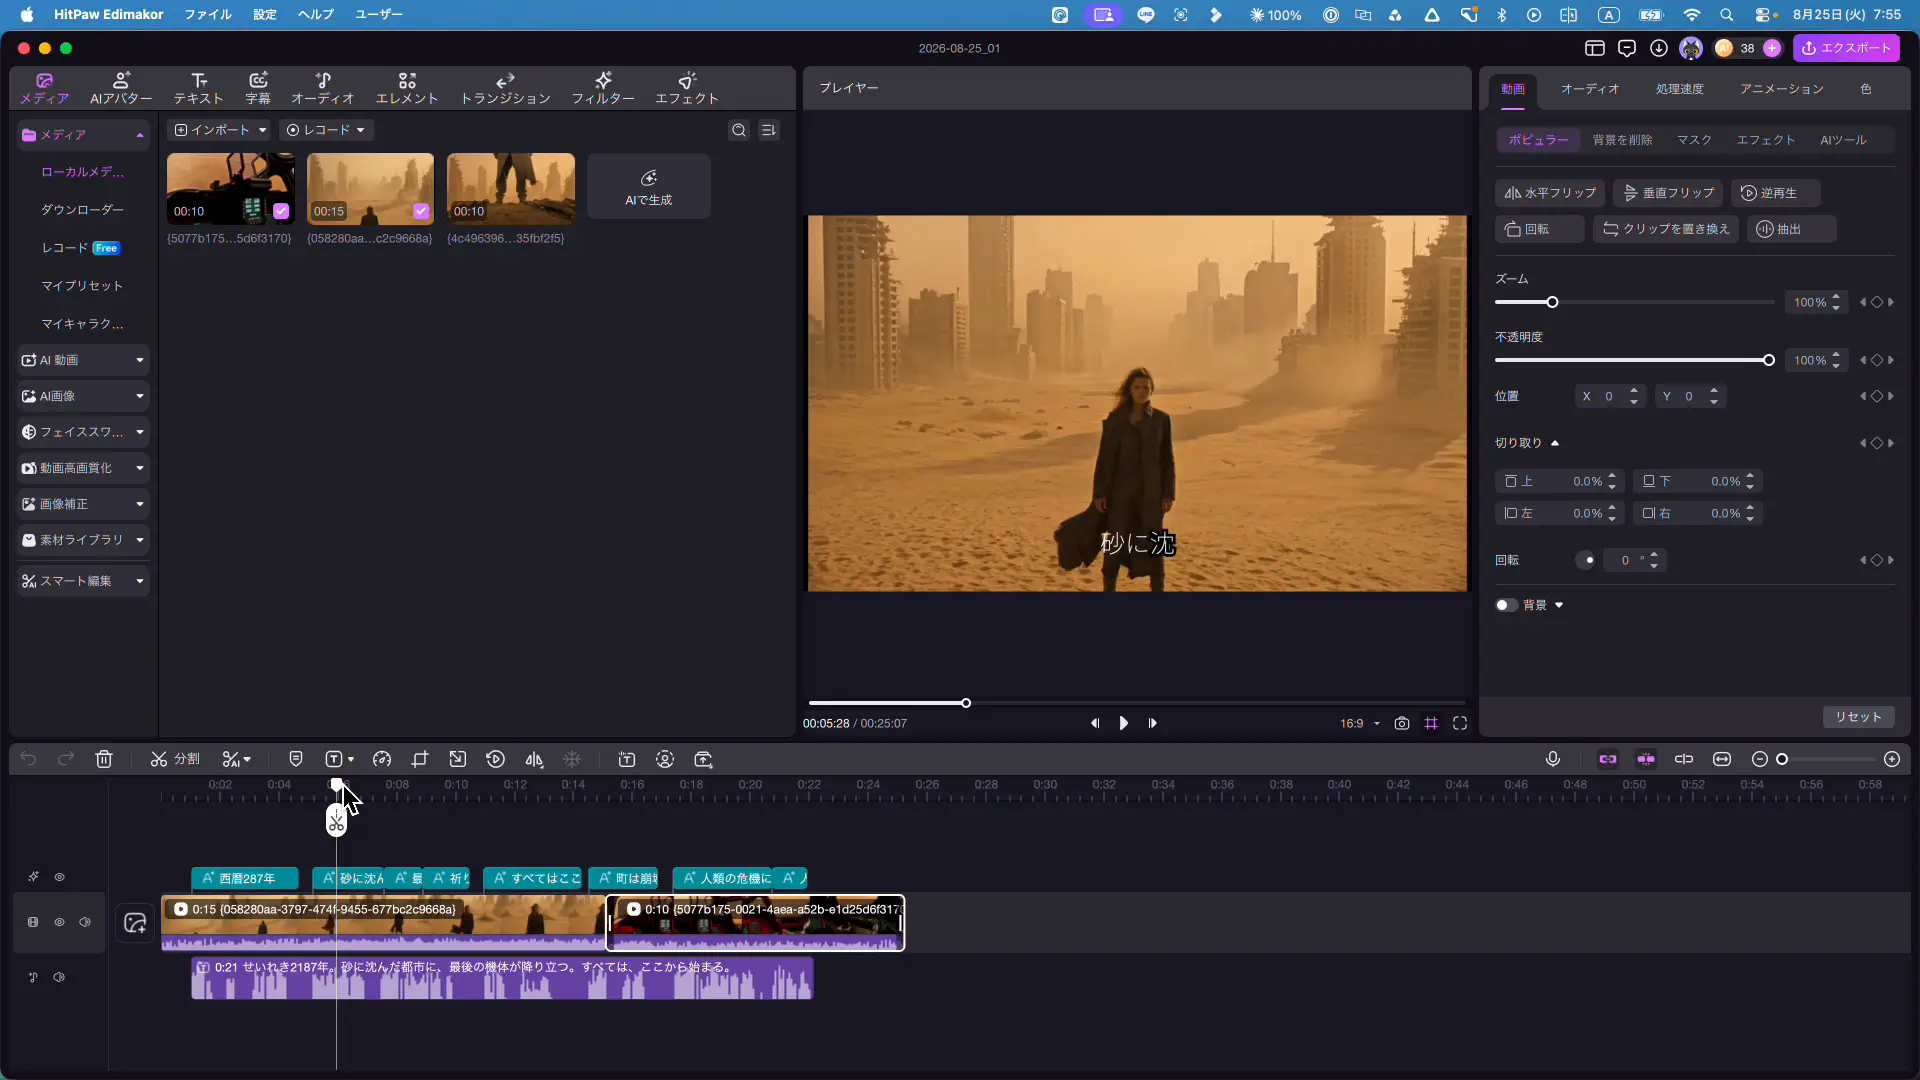This screenshot has width=1920, height=1080.
Task: Open the 処理速度 properties tab
Action: click(1679, 89)
